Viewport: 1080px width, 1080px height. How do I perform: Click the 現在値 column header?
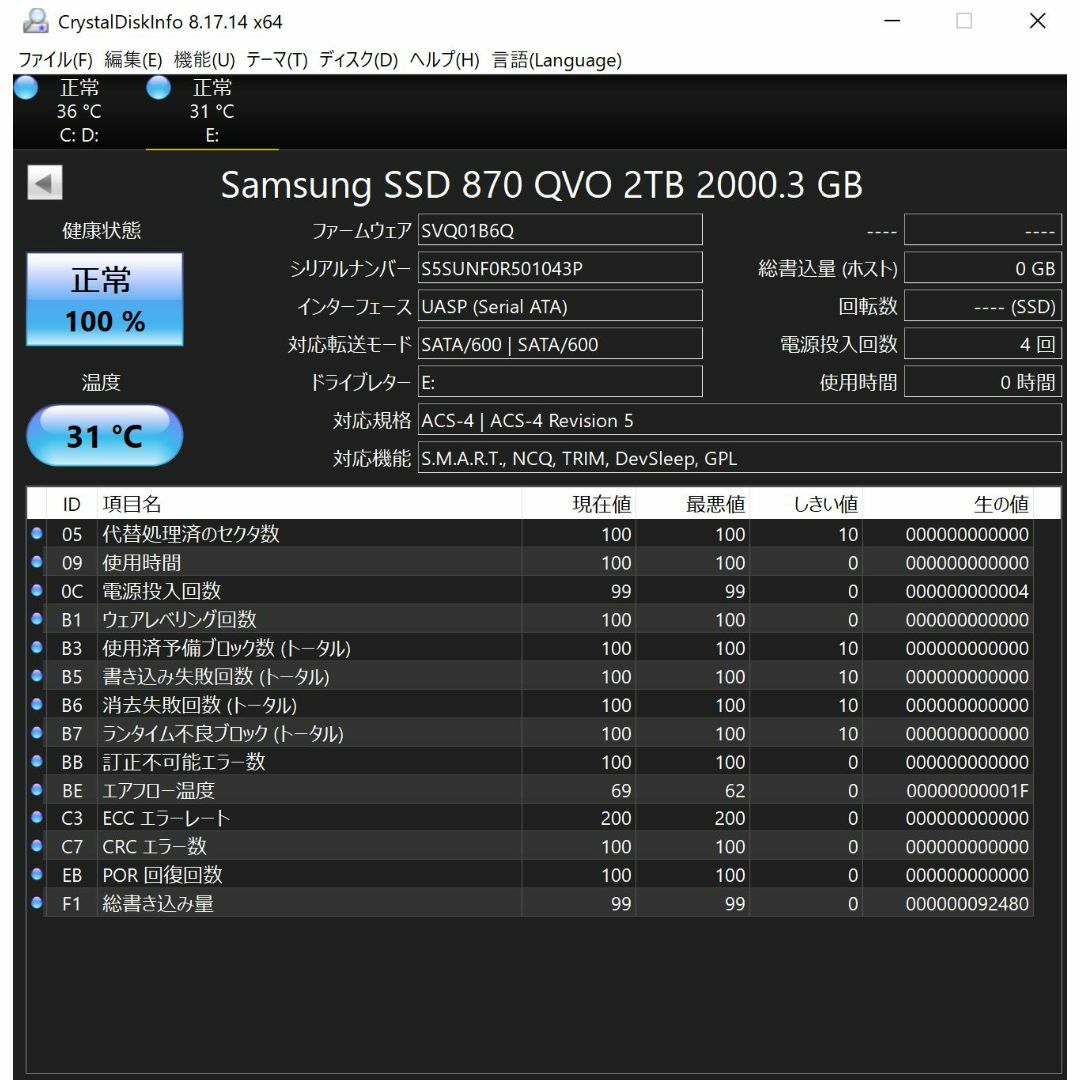click(578, 503)
